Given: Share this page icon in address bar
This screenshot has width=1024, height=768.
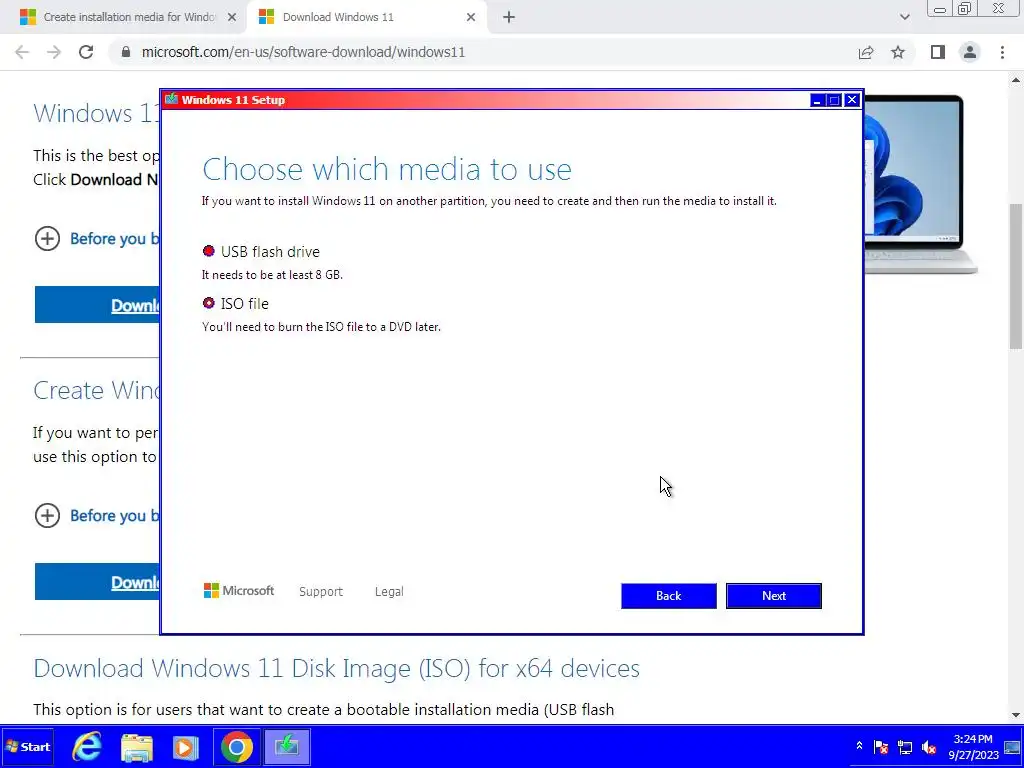Looking at the screenshot, I should pyautogui.click(x=866, y=52).
